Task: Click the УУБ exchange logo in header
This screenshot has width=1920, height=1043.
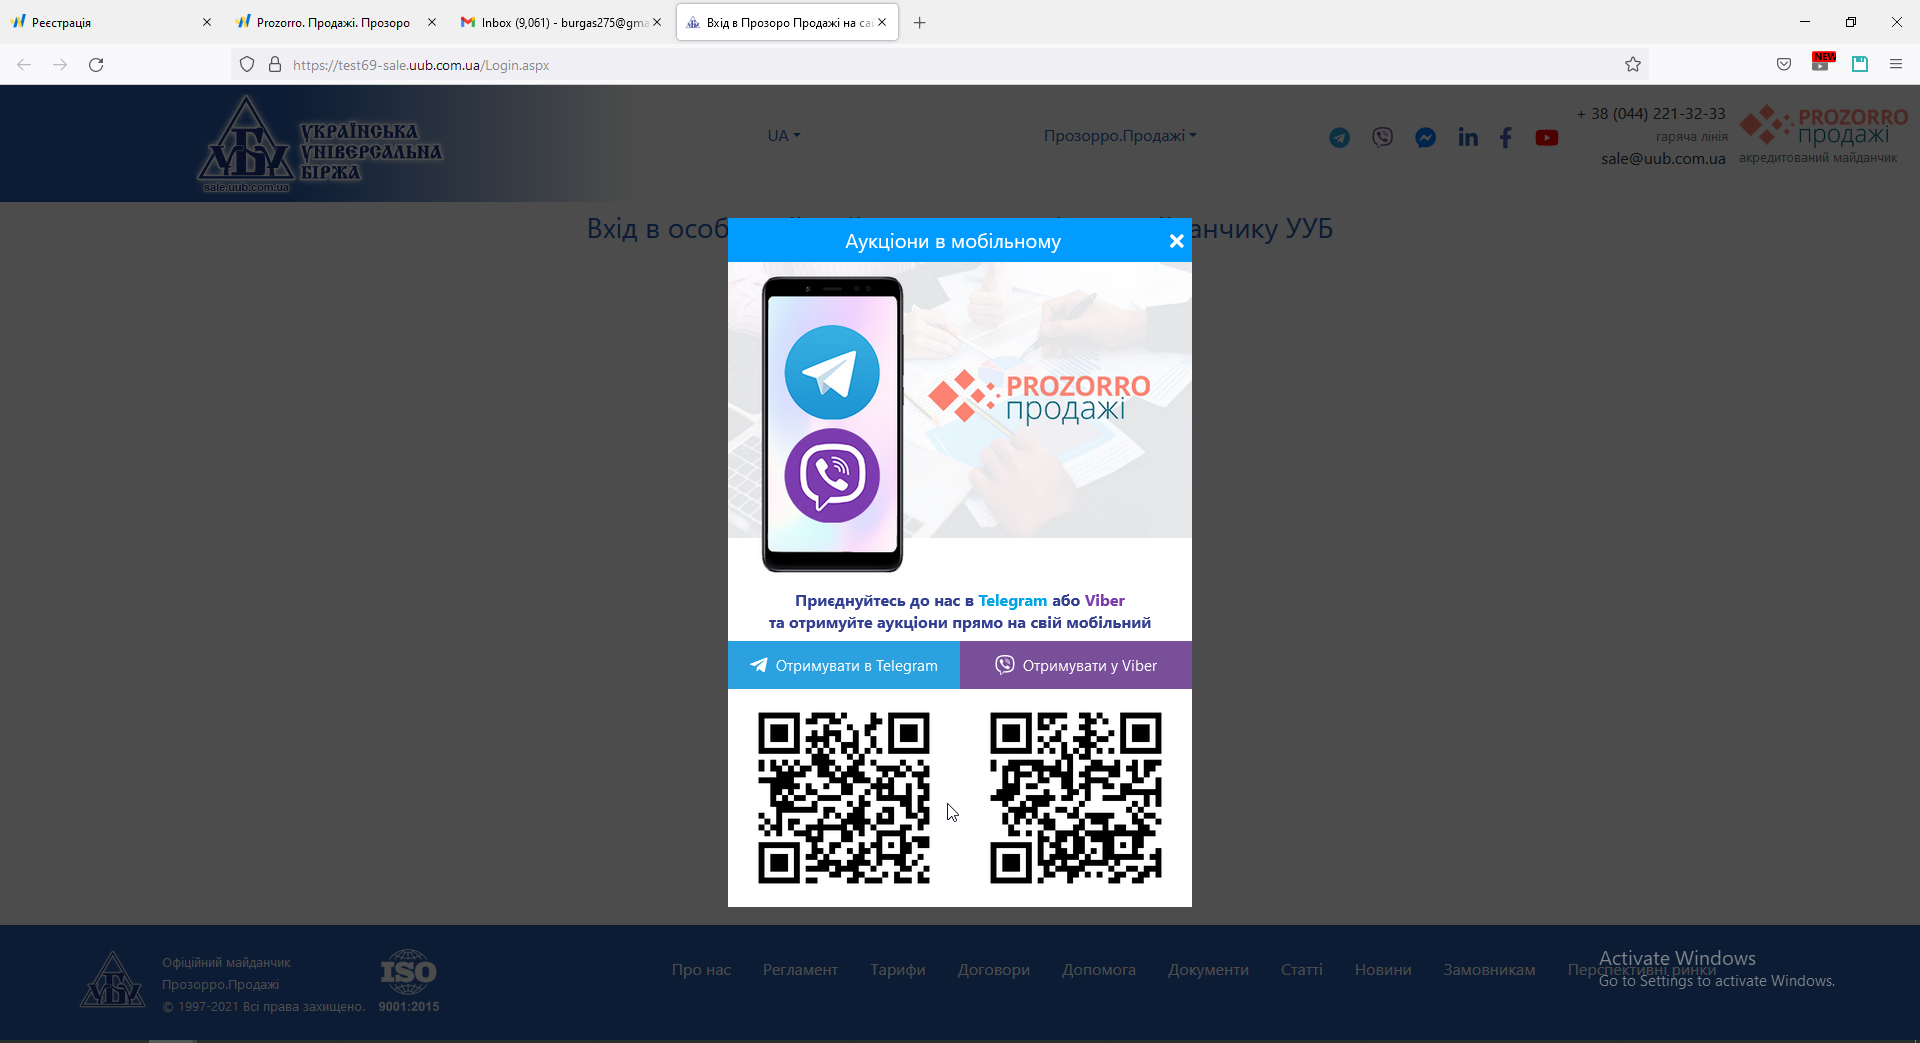Action: pos(320,144)
